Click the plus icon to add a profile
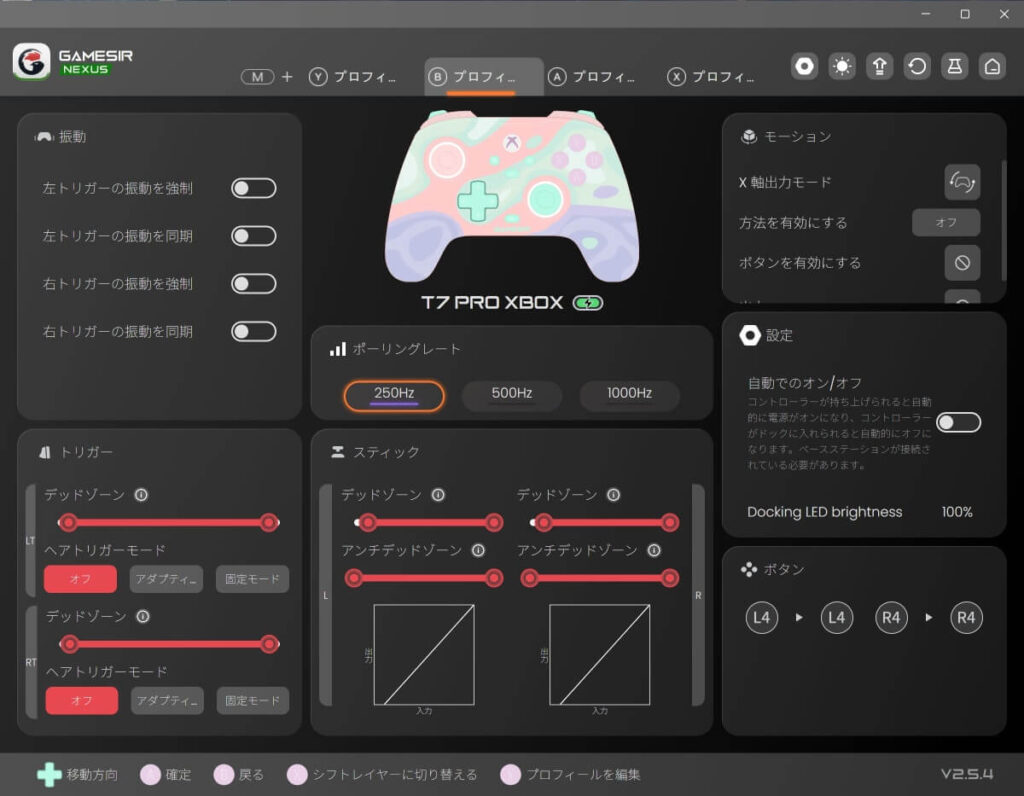1024x796 pixels. 287,77
